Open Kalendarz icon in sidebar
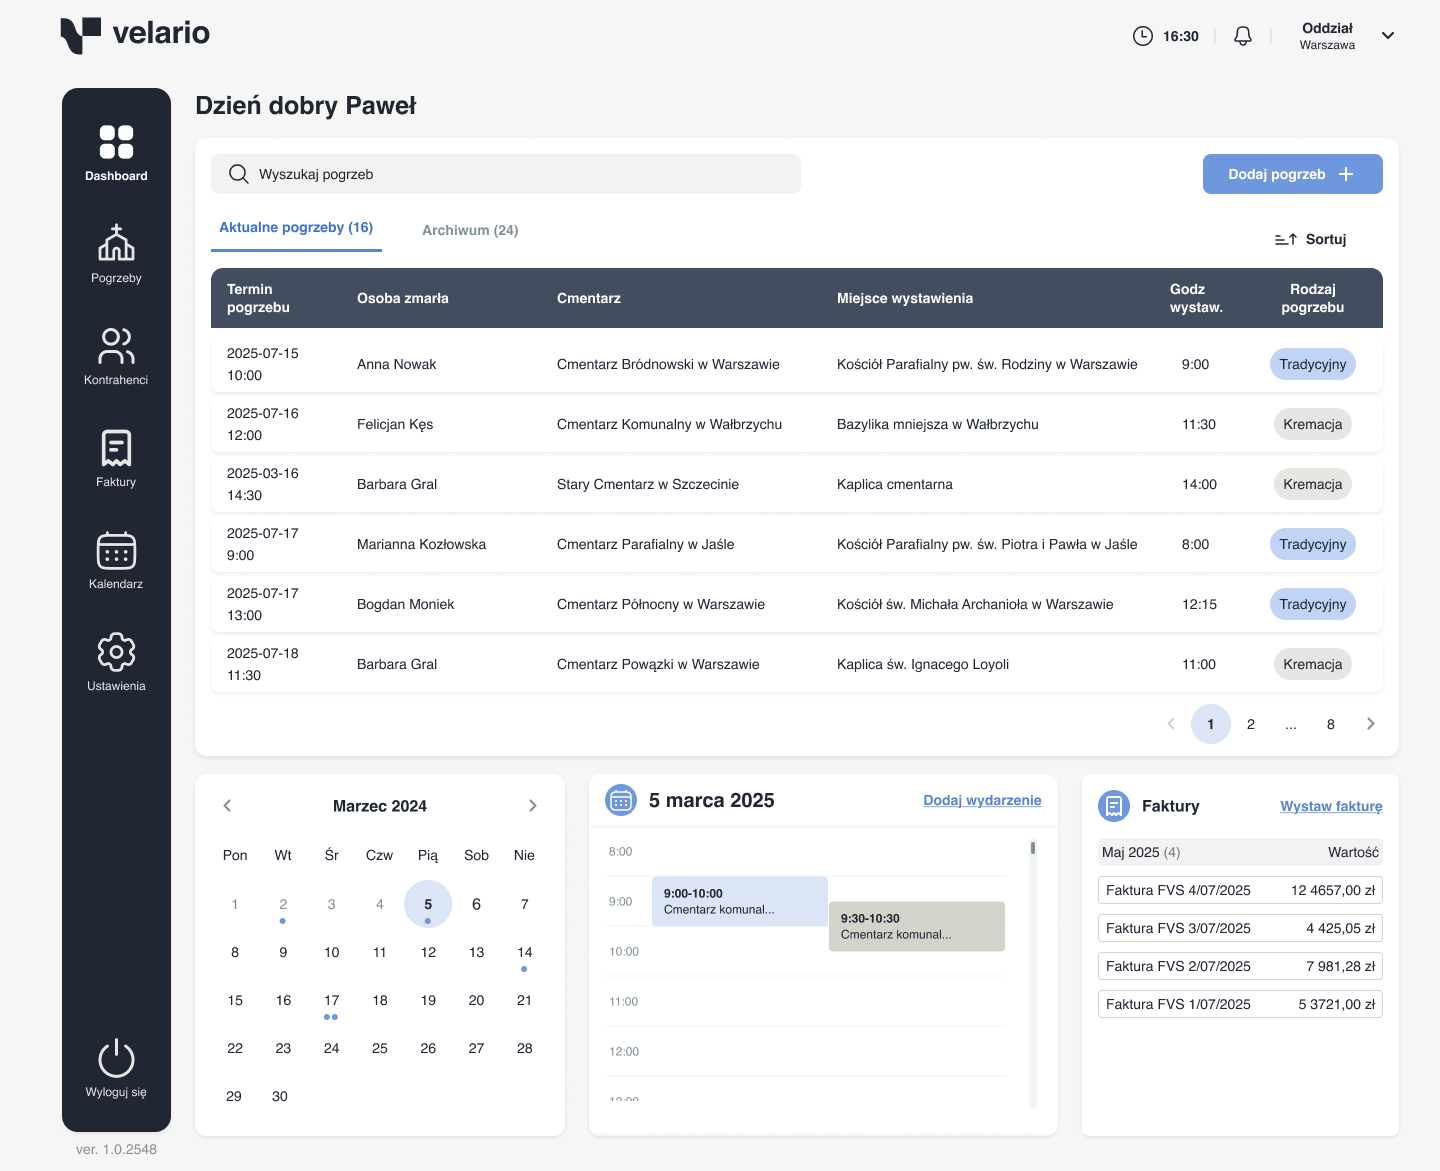1440x1171 pixels. click(x=116, y=550)
